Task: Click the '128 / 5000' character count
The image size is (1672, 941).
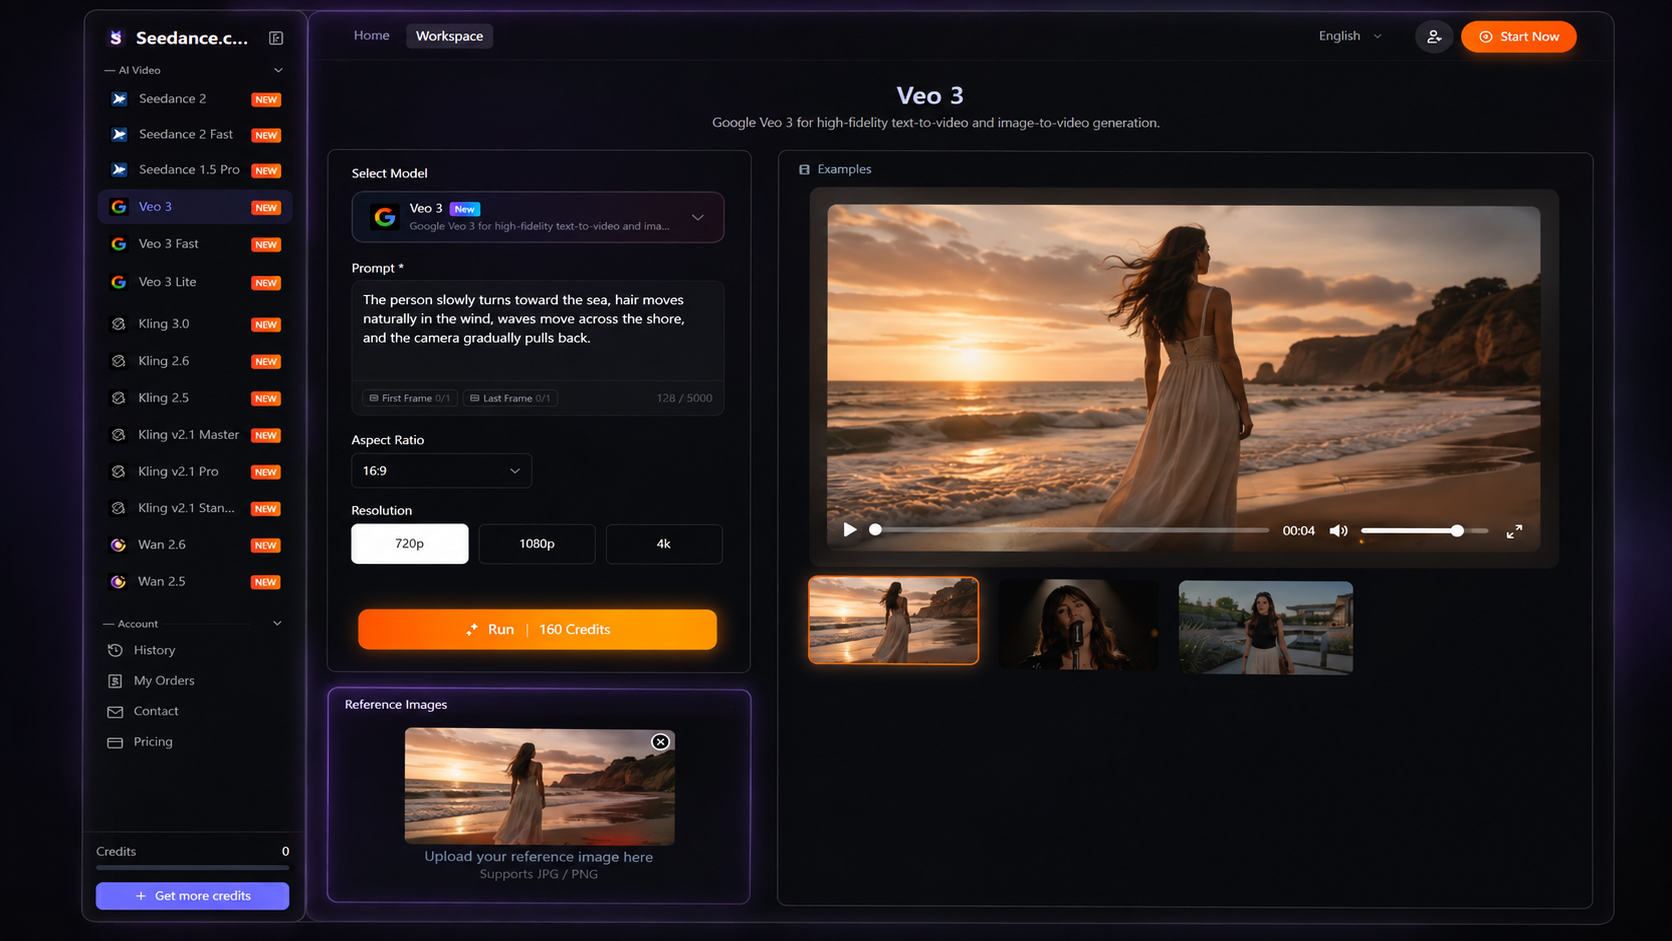Action: coord(684,398)
